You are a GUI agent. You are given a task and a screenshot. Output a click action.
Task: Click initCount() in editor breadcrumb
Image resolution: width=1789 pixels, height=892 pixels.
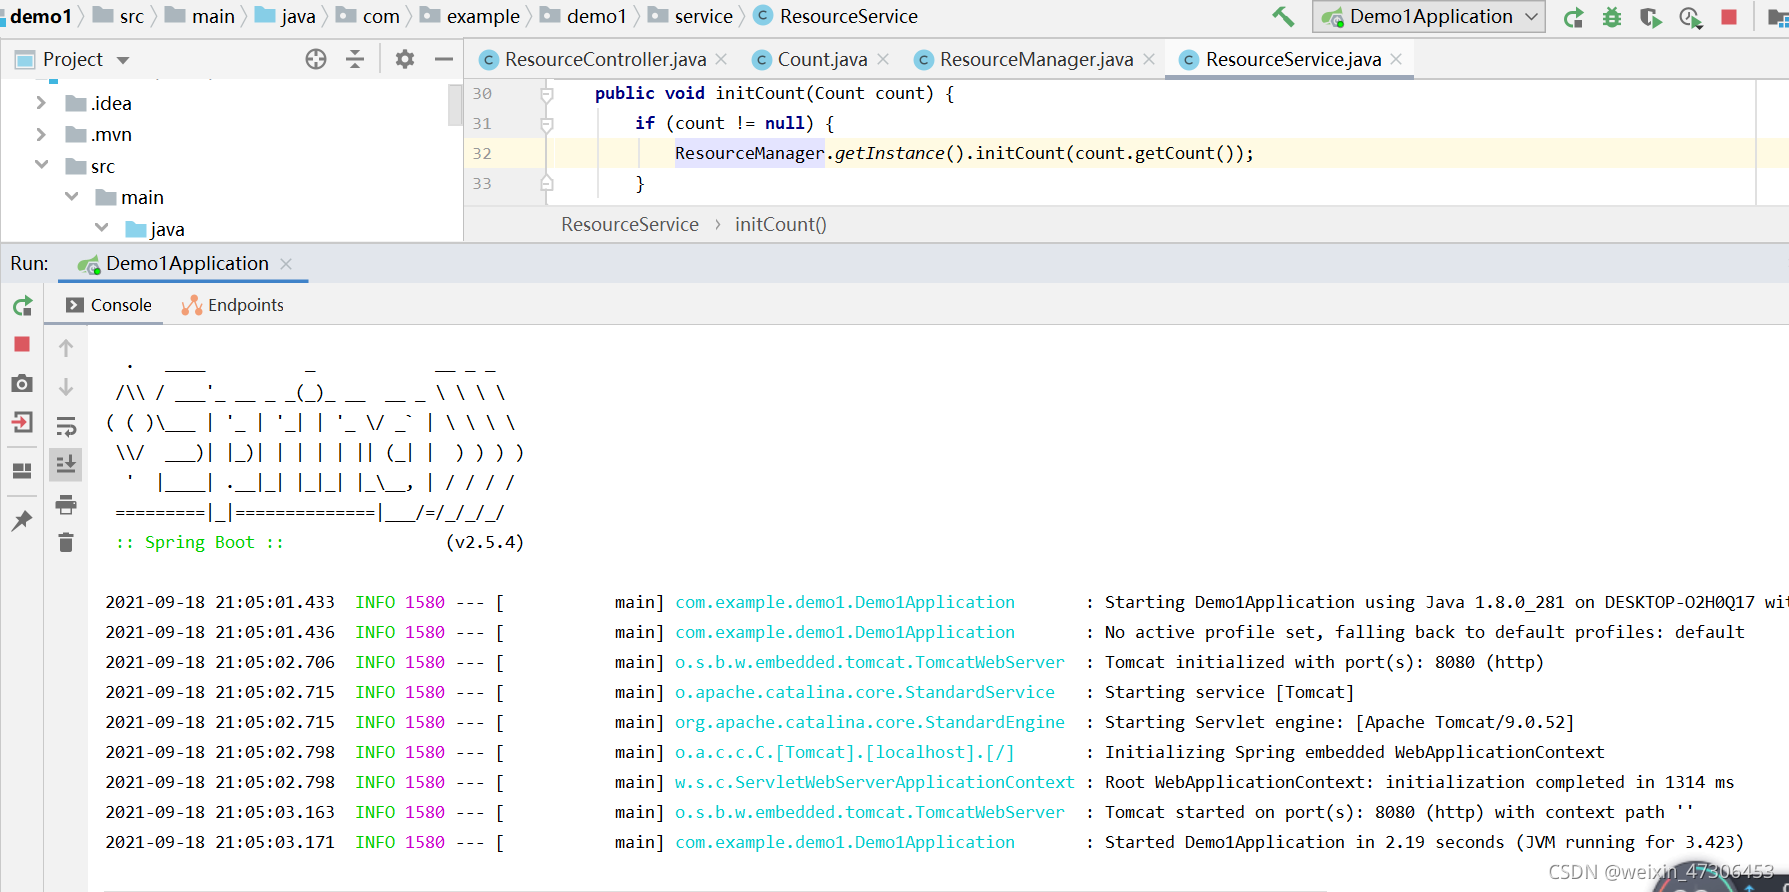(x=781, y=224)
